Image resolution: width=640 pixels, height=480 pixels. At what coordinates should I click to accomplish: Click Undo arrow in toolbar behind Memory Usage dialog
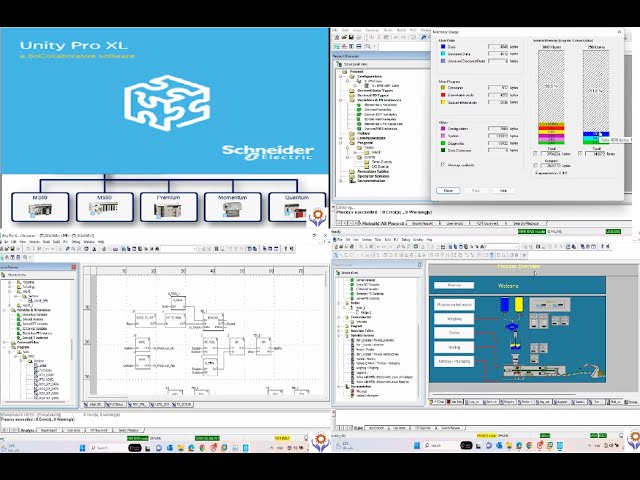(396, 37)
